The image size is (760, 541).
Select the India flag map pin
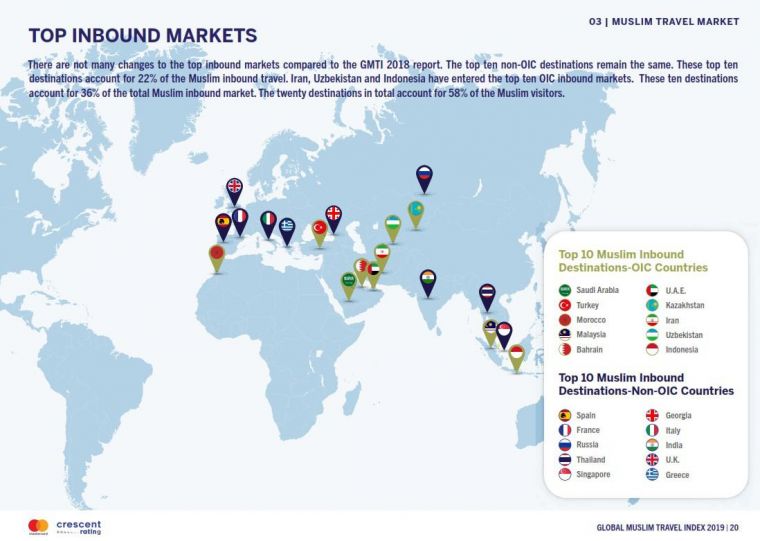(x=428, y=282)
